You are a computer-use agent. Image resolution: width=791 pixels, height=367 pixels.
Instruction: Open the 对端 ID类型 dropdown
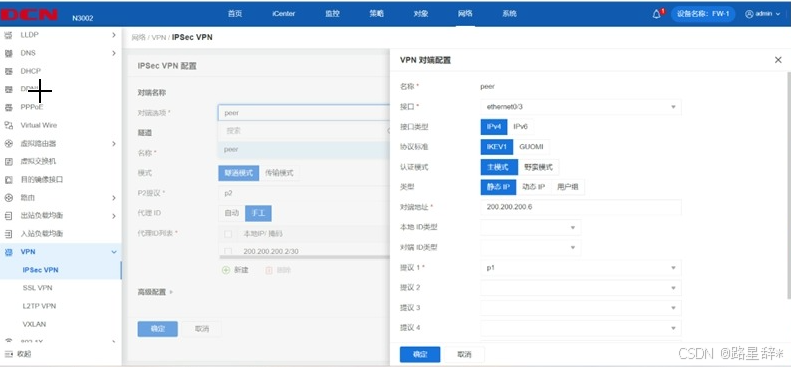click(531, 248)
